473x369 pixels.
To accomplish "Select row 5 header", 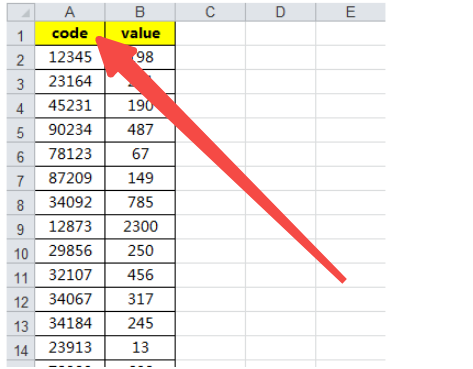I will [x=21, y=130].
